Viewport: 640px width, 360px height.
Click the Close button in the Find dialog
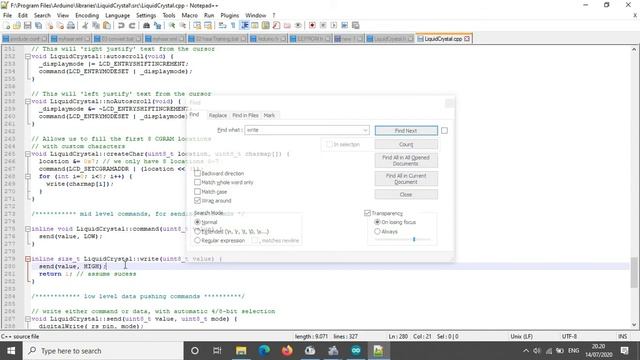pyautogui.click(x=406, y=194)
